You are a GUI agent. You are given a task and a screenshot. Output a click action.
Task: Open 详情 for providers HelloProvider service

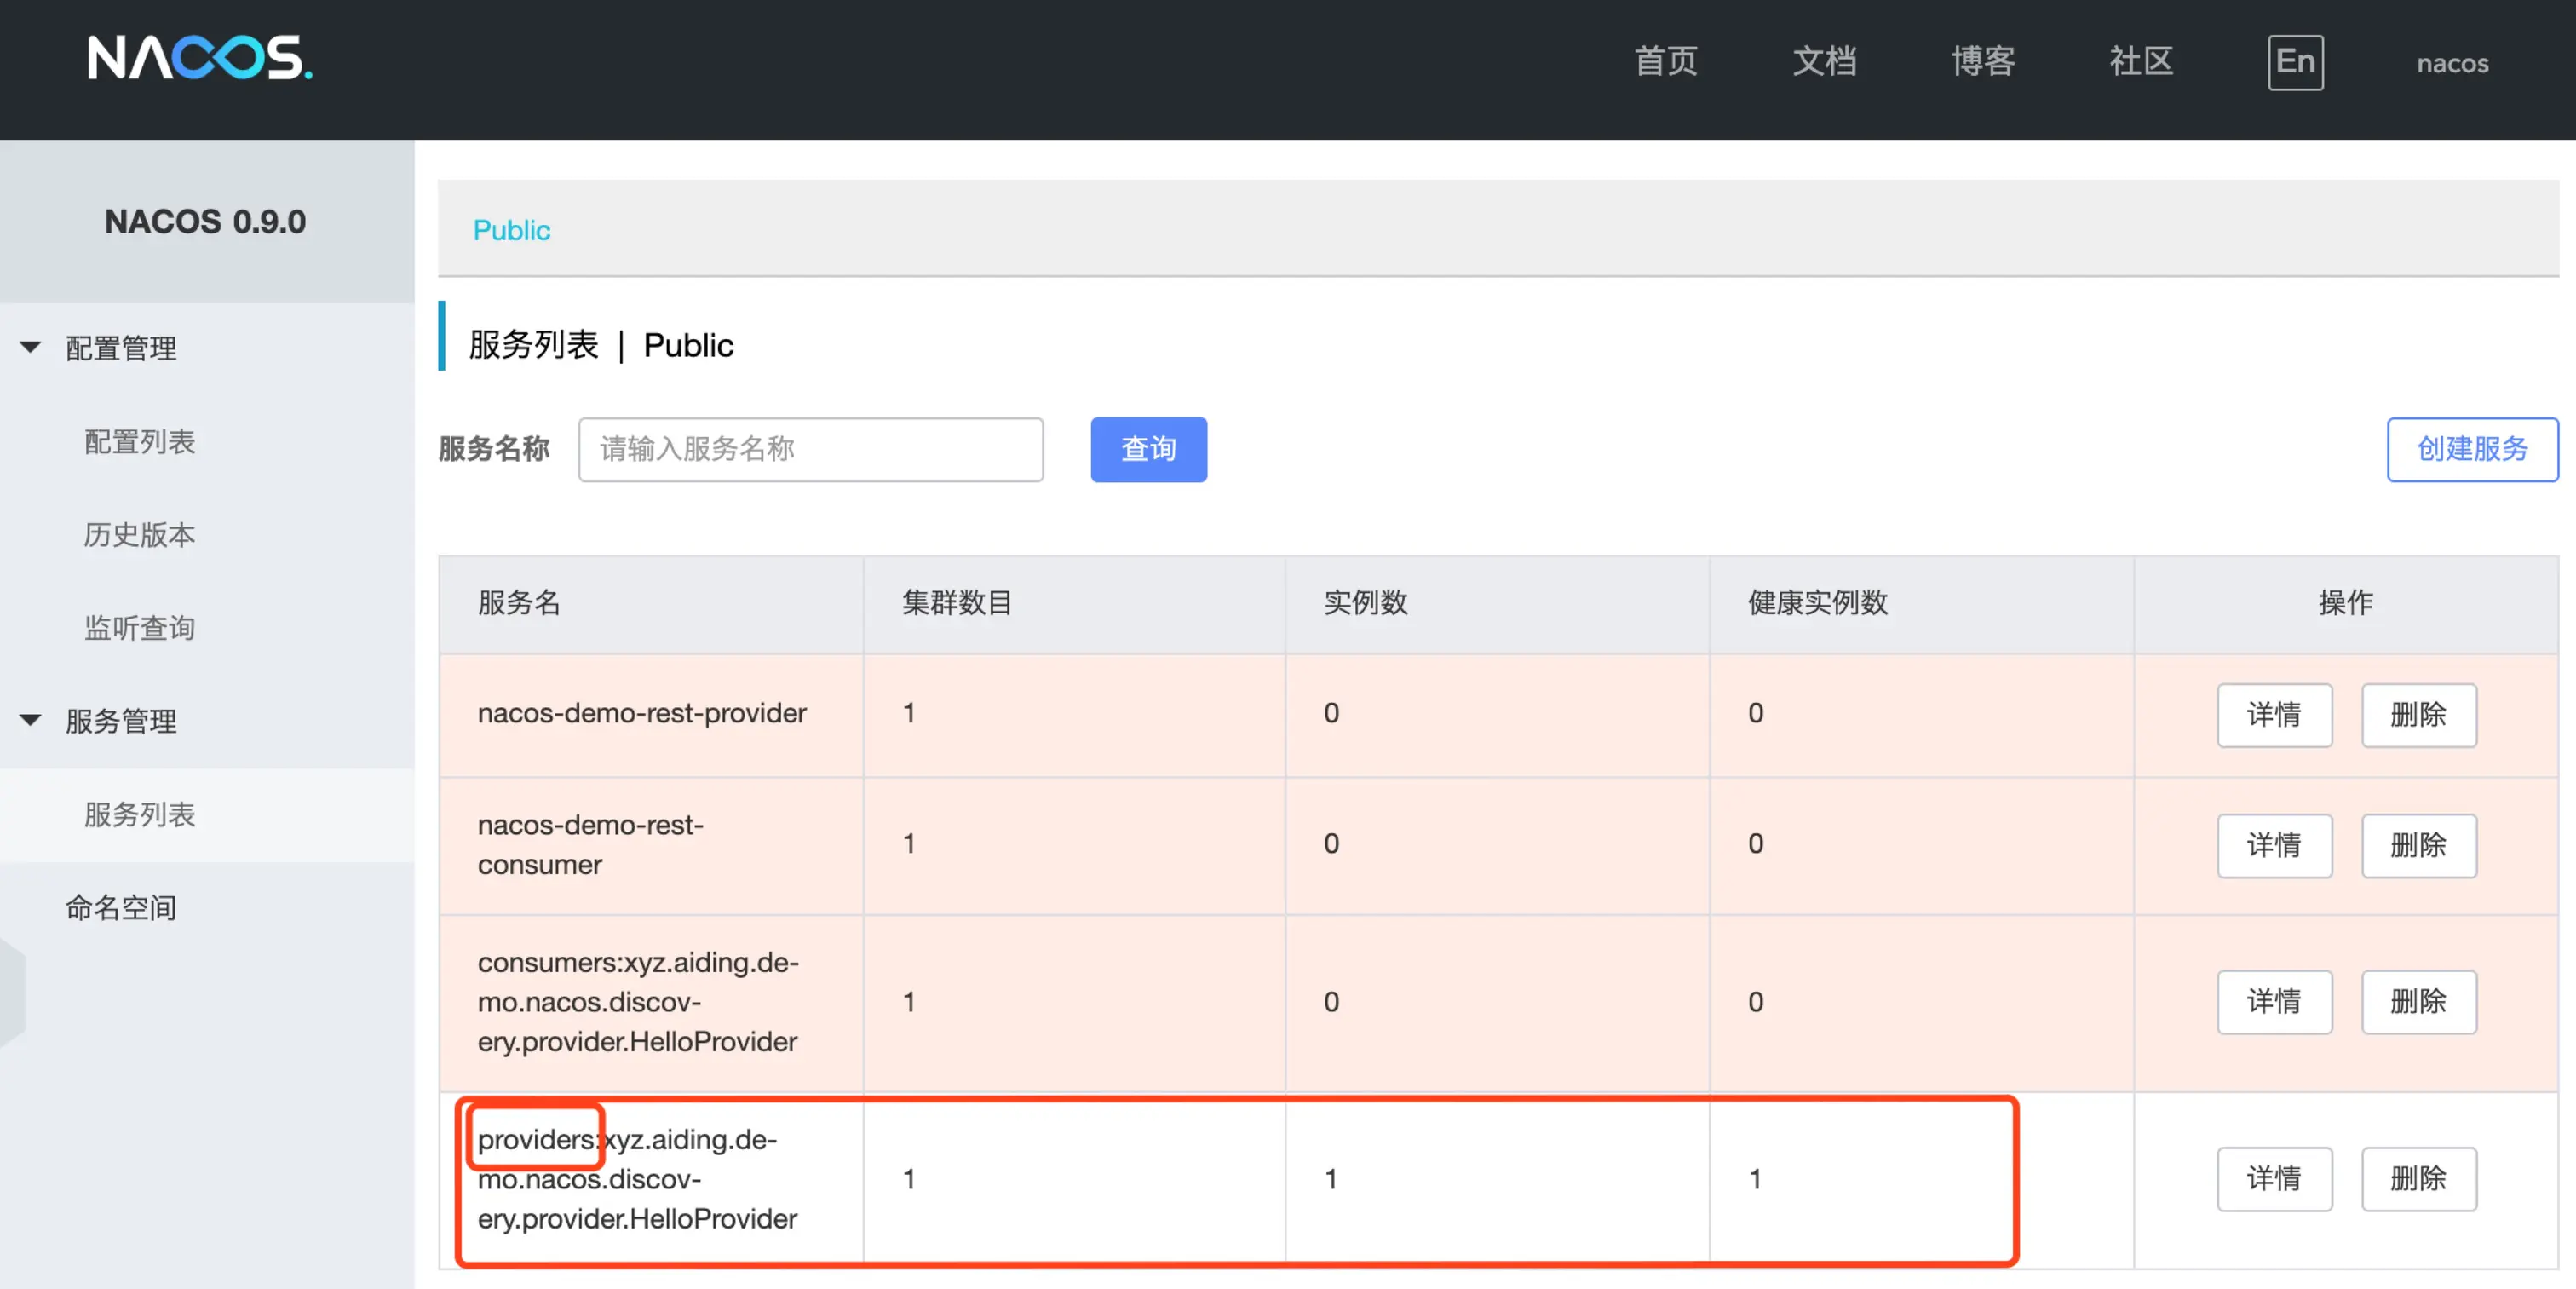(2274, 1178)
